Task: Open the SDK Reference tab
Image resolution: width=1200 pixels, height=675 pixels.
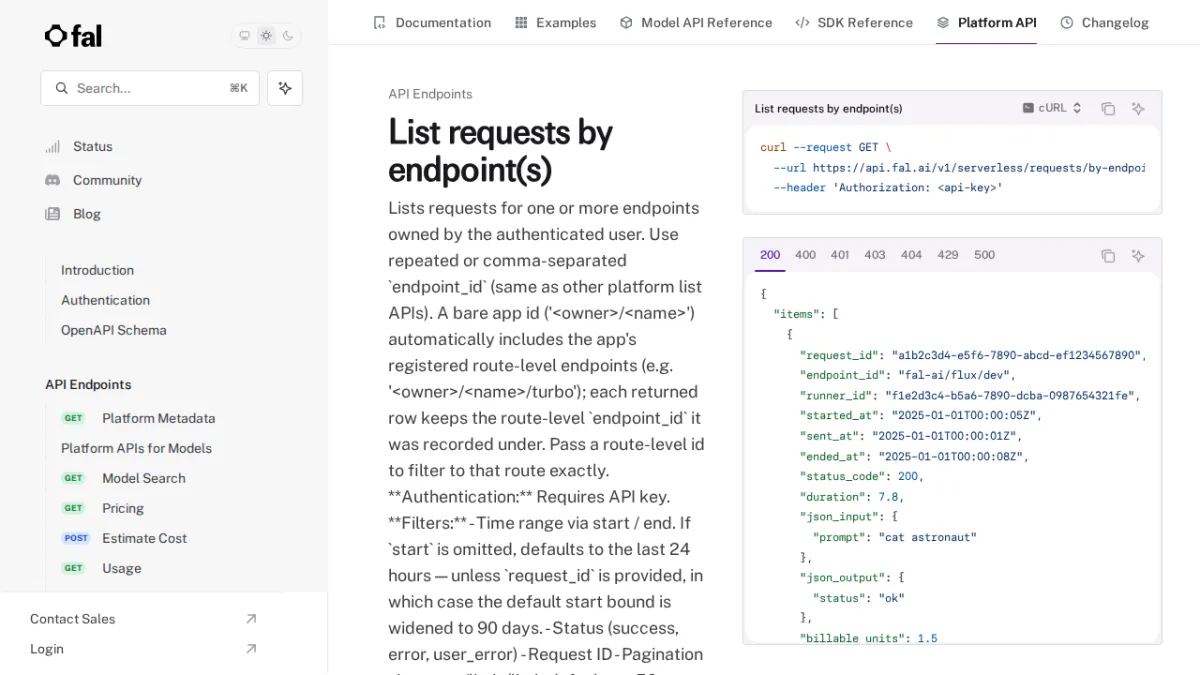Action: 854,22
